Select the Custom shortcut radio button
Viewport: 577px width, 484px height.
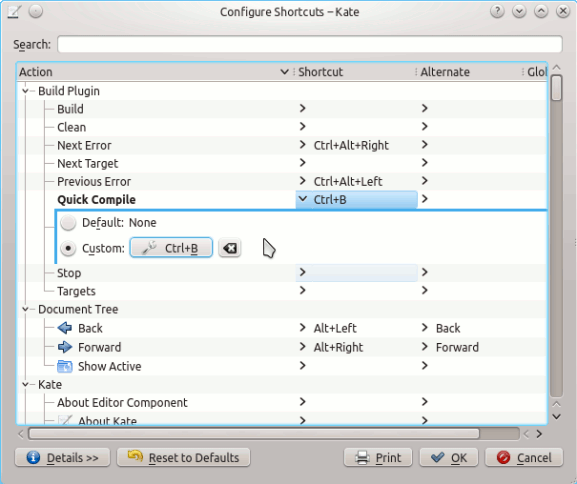[x=68, y=248]
